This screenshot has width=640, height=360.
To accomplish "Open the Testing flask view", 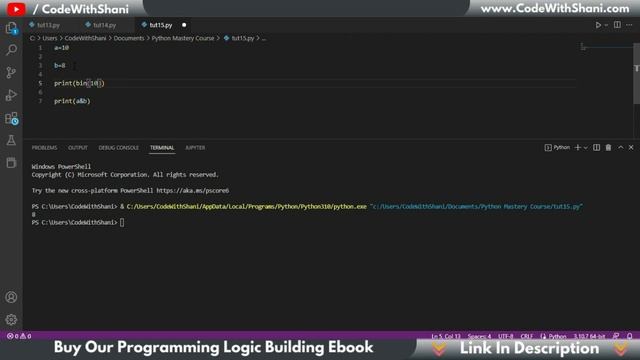I will [x=11, y=140].
